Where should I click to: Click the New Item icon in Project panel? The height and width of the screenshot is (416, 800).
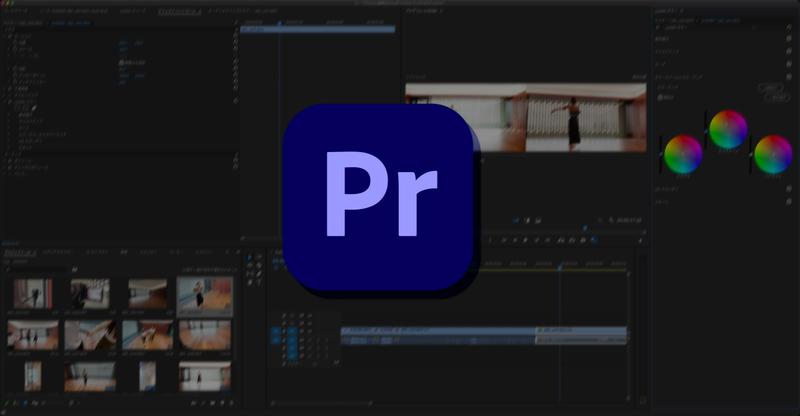pos(222,402)
